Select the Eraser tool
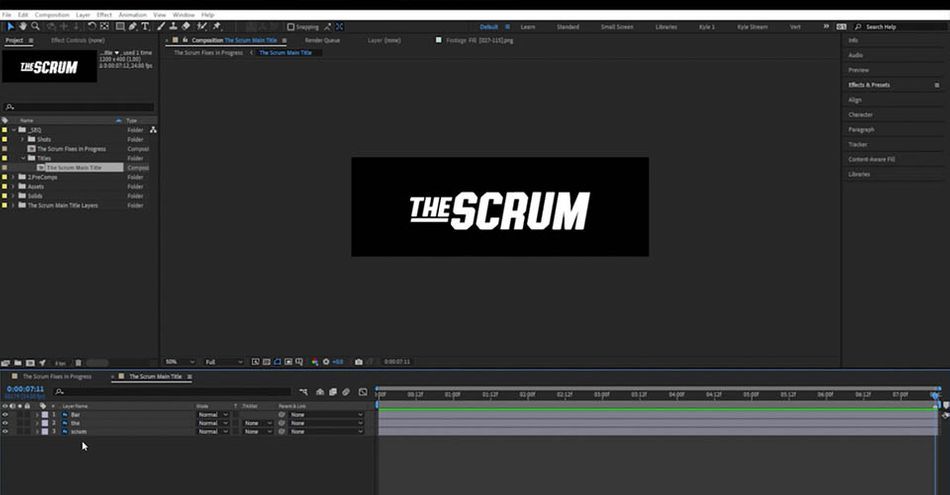This screenshot has width=950, height=495. click(186, 27)
